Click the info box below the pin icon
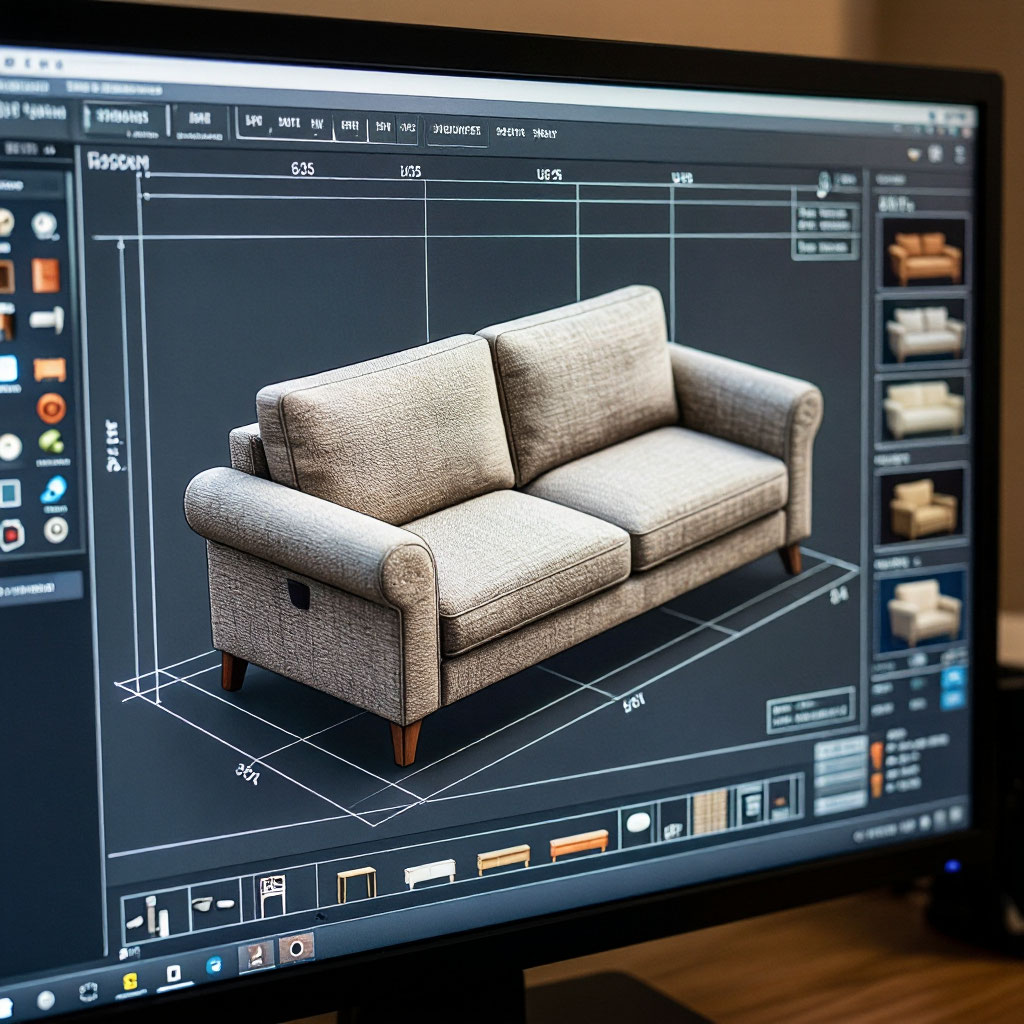Image resolution: width=1024 pixels, height=1024 pixels. (x=825, y=231)
